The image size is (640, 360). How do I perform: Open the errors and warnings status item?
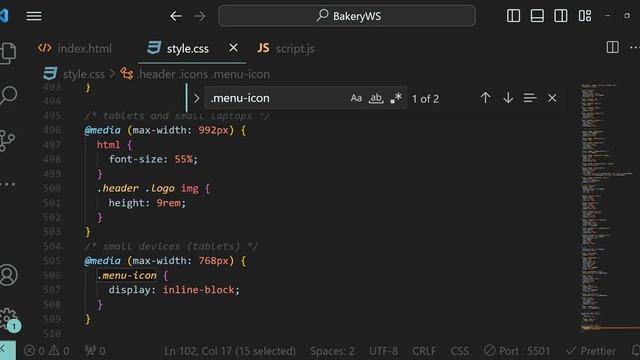click(47, 351)
